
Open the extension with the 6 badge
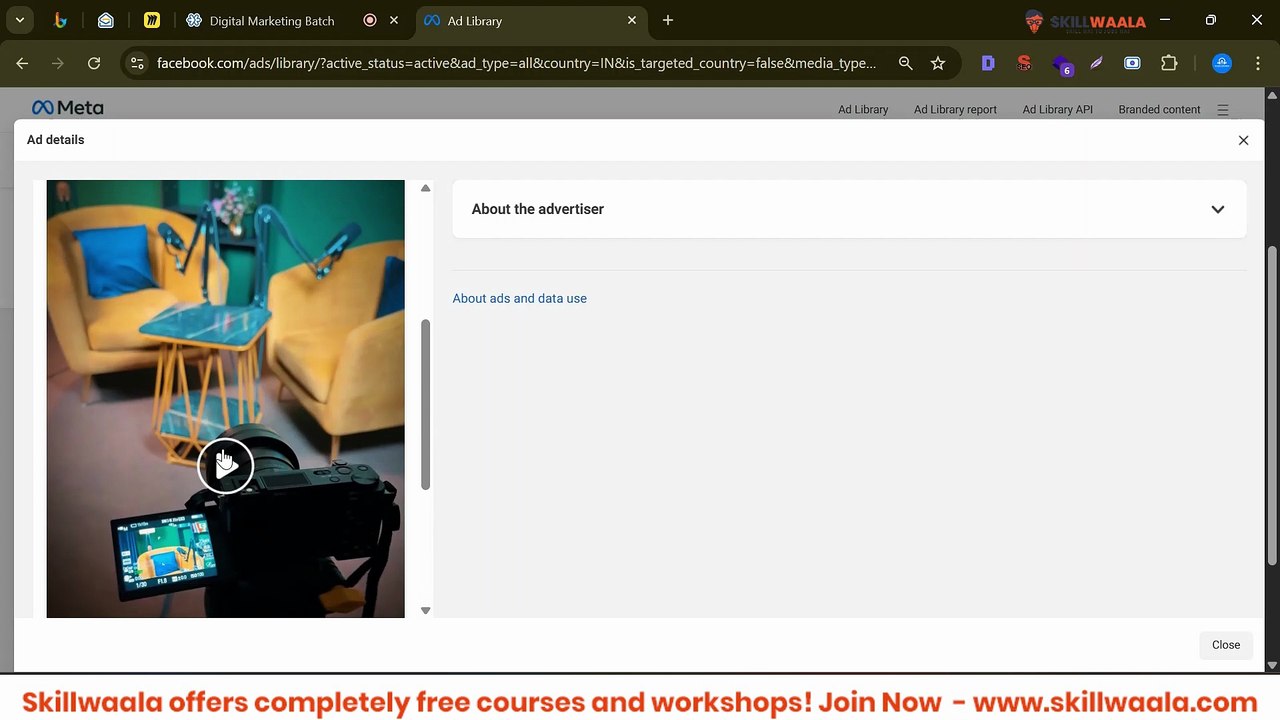pyautogui.click(x=1062, y=64)
